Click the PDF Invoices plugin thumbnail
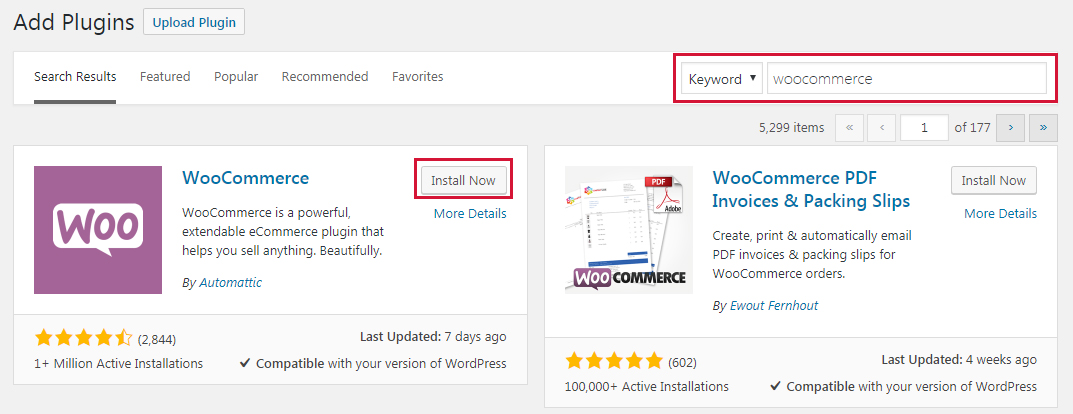This screenshot has height=414, width=1073. [629, 230]
